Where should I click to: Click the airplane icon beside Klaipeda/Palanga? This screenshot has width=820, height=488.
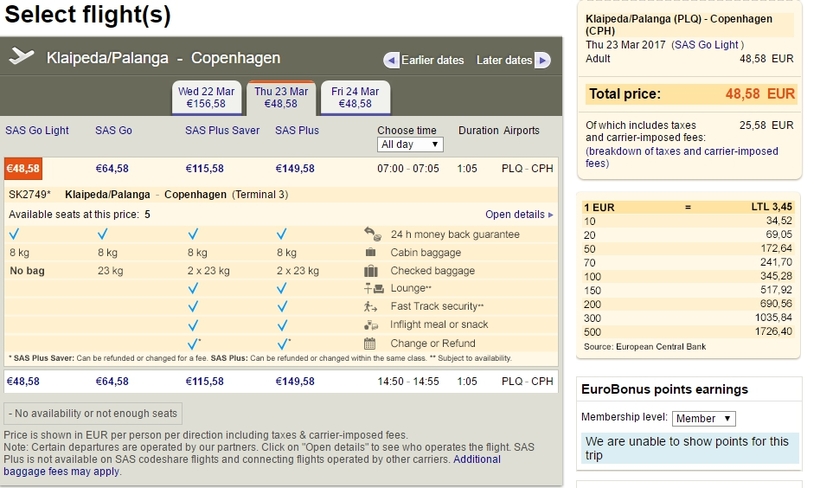(x=22, y=57)
